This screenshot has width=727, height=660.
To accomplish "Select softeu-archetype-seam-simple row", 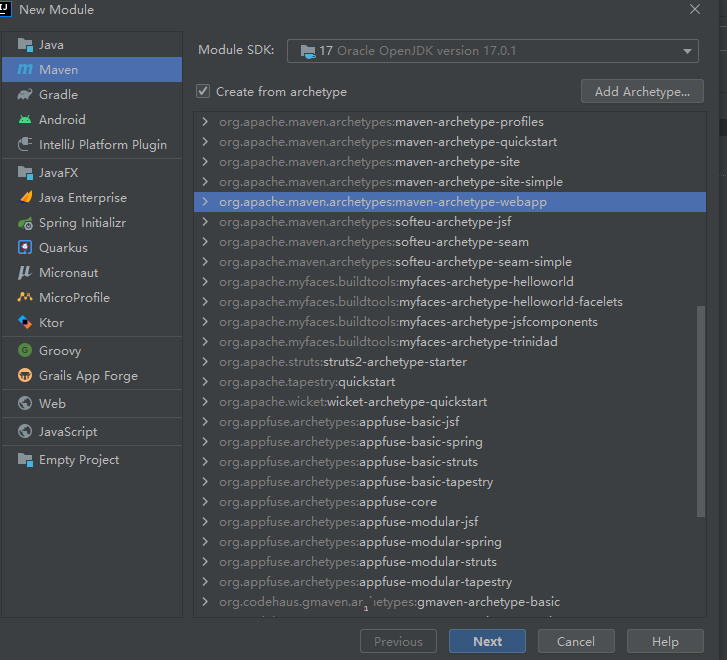I will pos(450,262).
